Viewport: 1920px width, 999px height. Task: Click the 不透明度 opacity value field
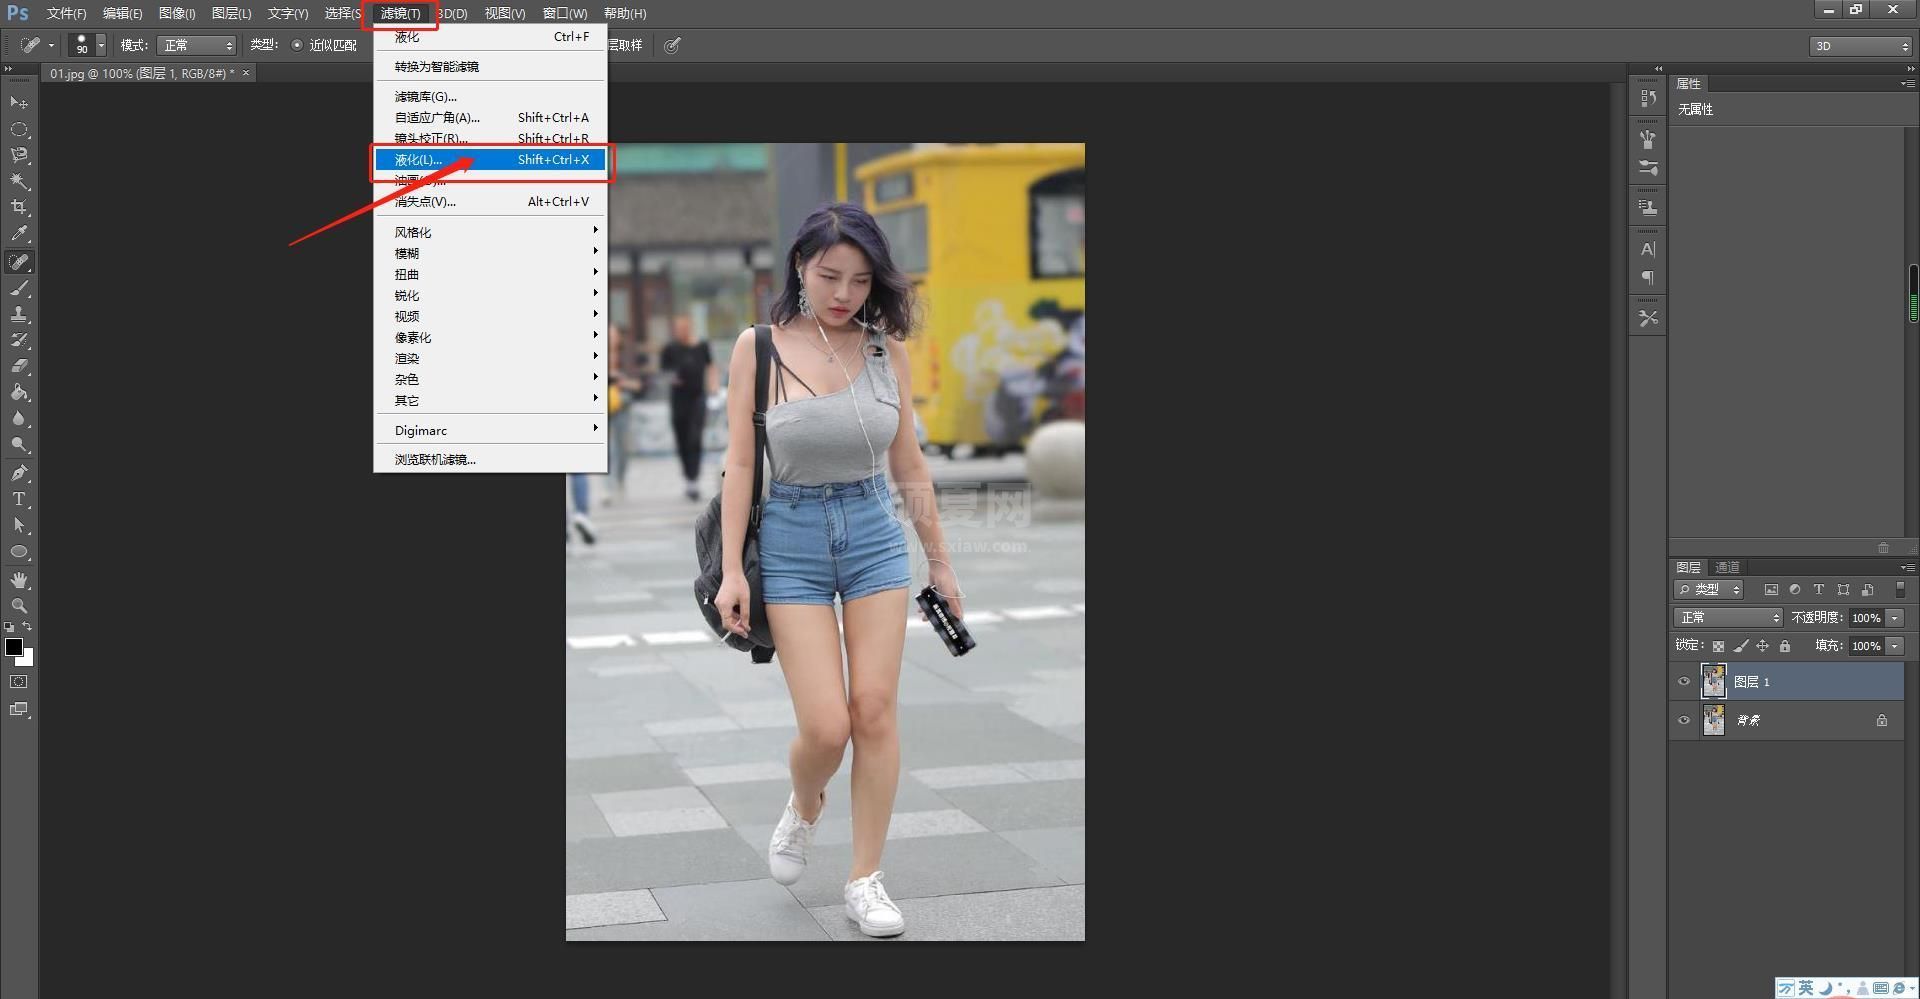(x=1866, y=618)
